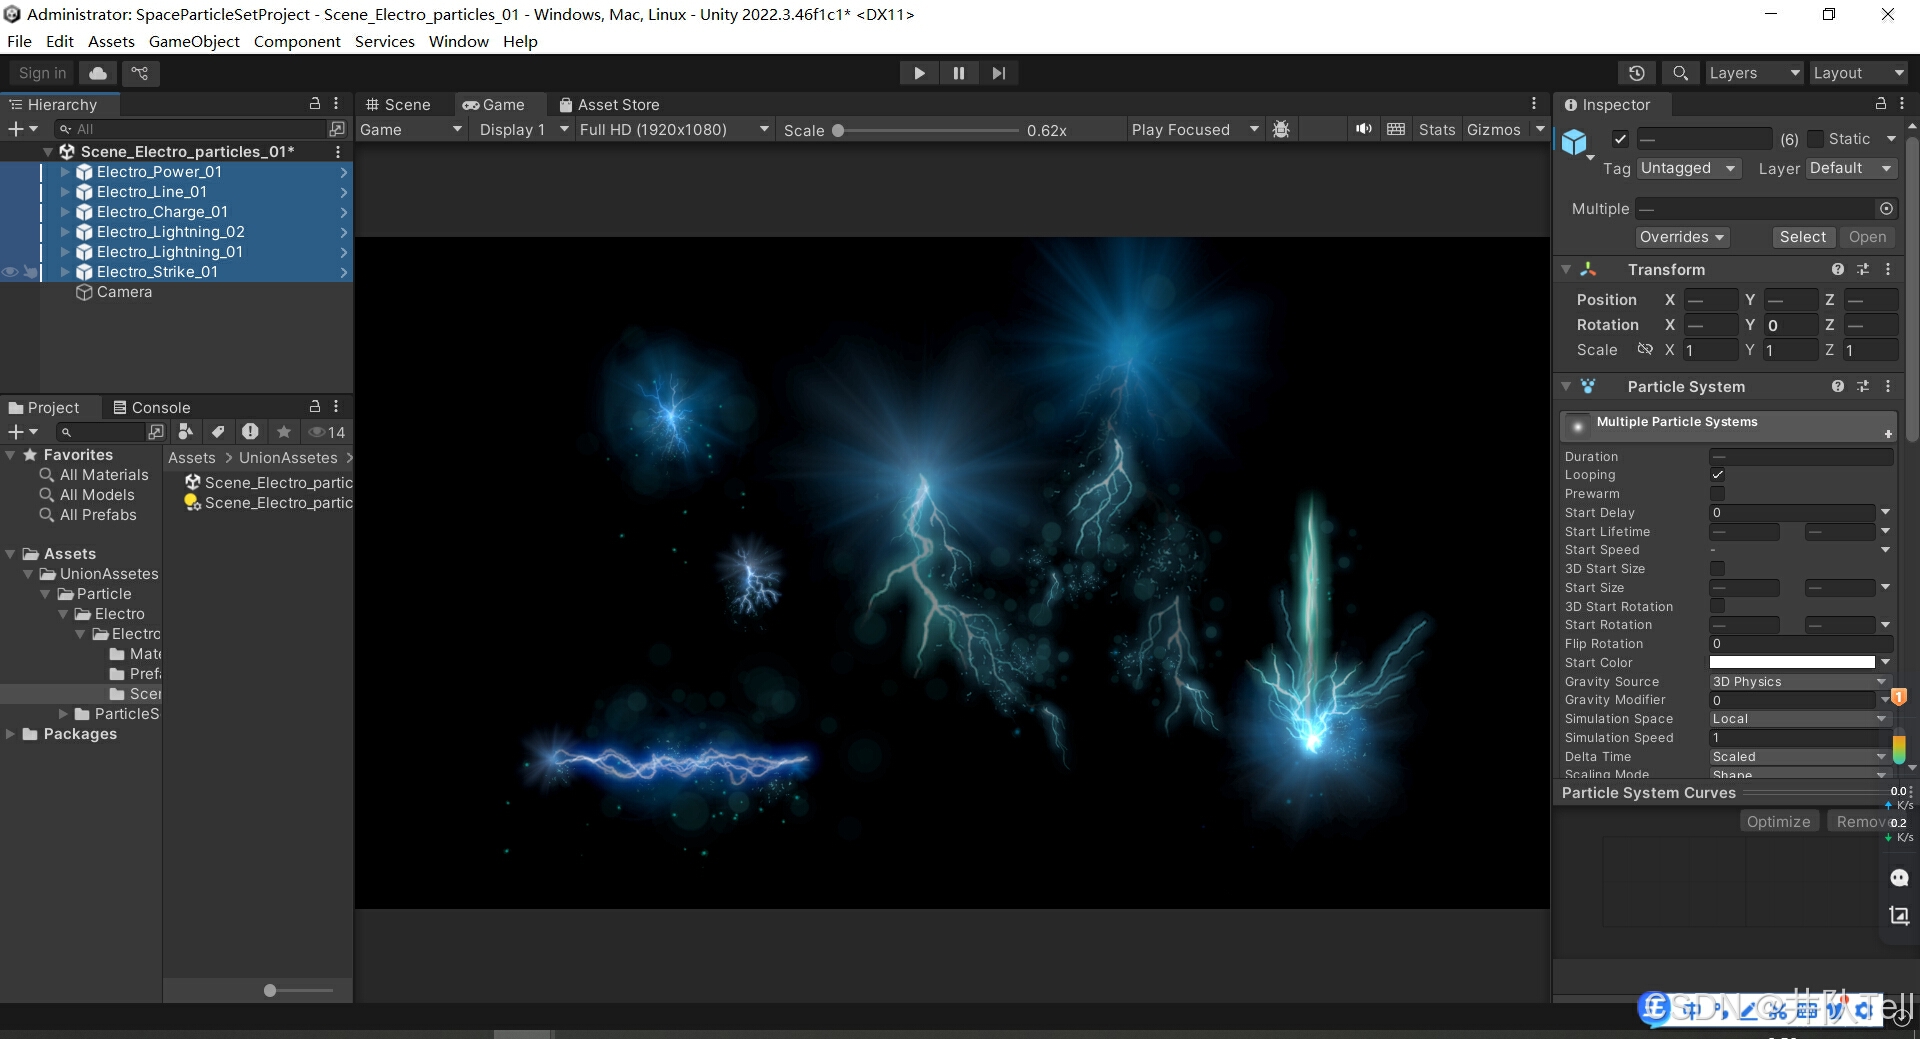Open the version control icon
This screenshot has height=1039, width=1920.
[x=140, y=73]
